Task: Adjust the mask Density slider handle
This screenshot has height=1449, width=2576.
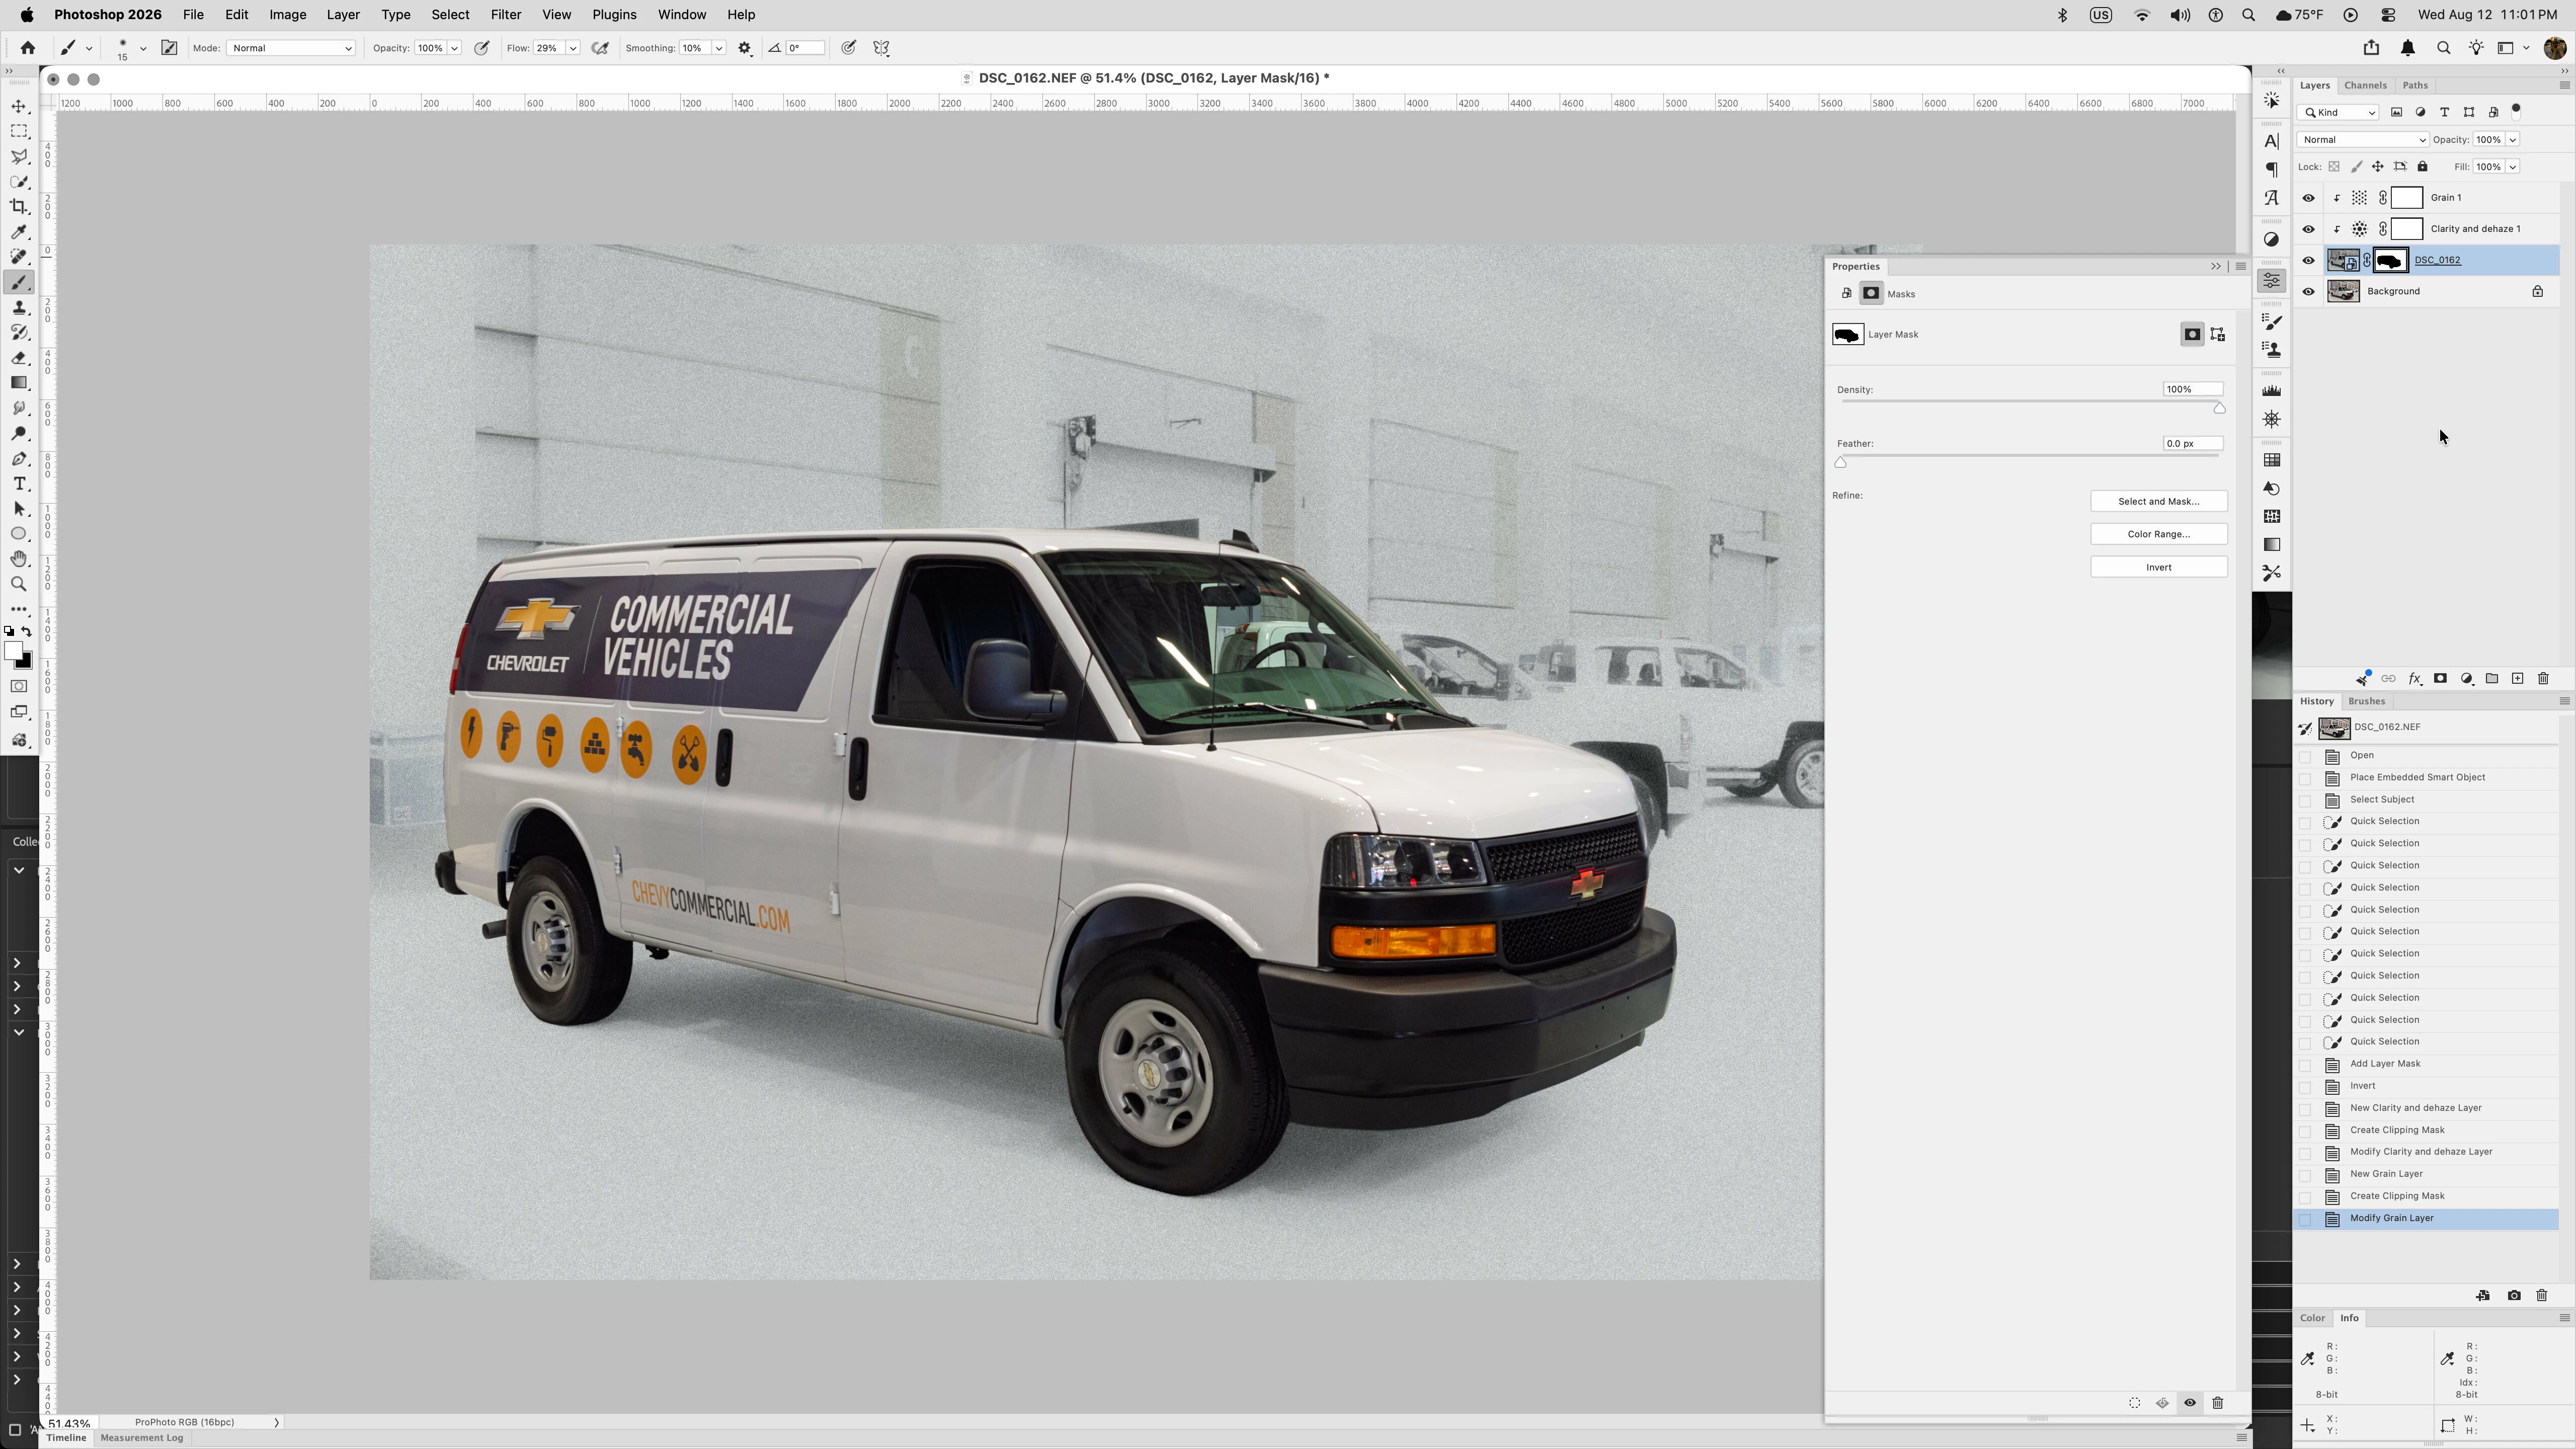Action: [2219, 408]
